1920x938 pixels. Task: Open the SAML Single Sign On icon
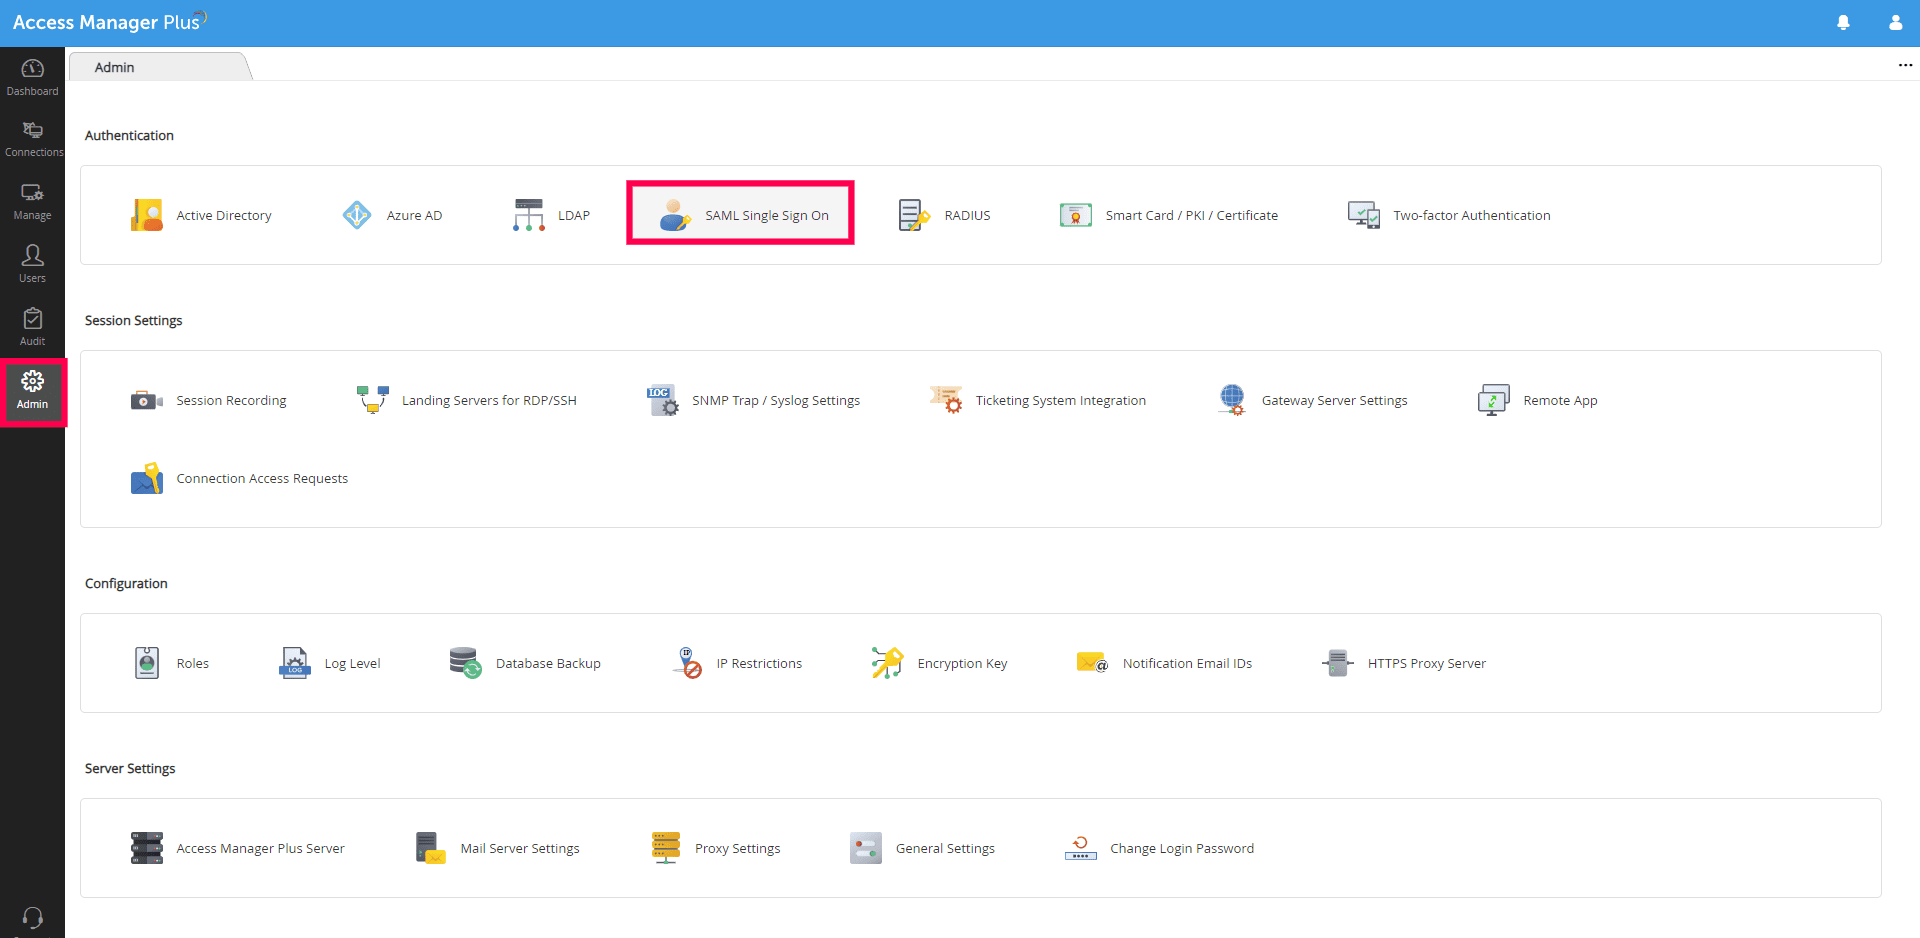(675, 215)
